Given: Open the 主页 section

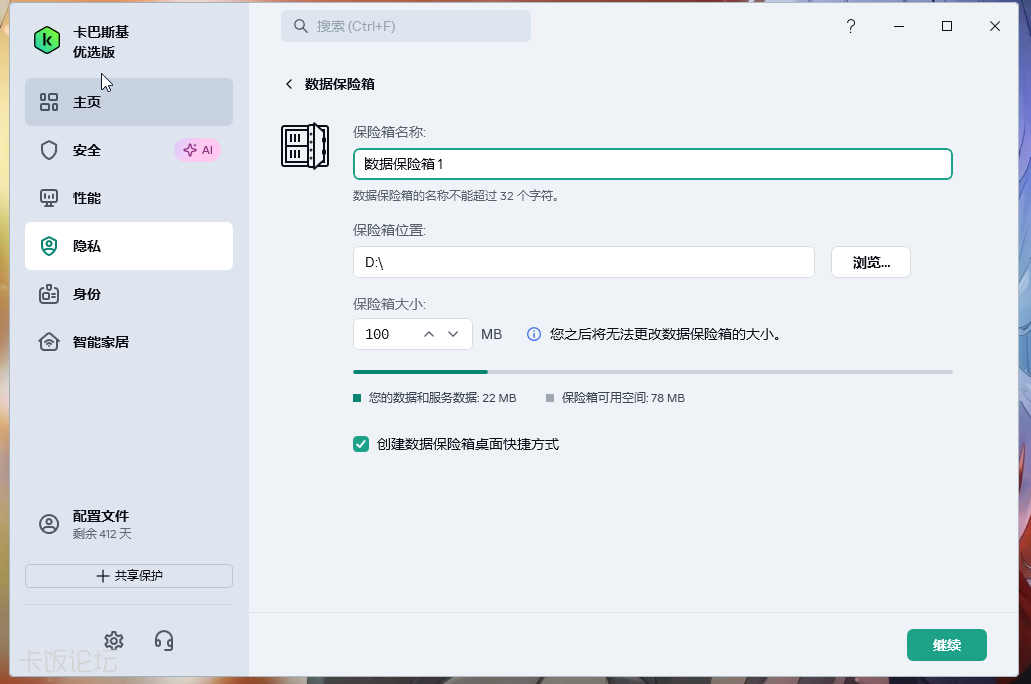Looking at the screenshot, I should 129,102.
